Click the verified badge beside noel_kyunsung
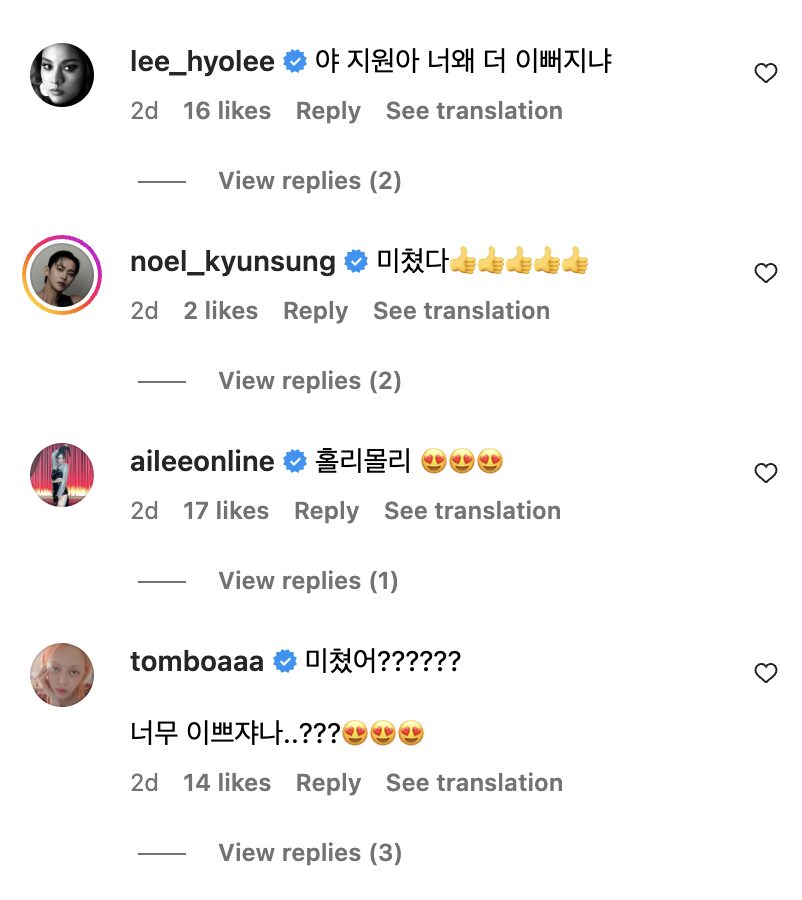The image size is (802, 900). coord(356,262)
